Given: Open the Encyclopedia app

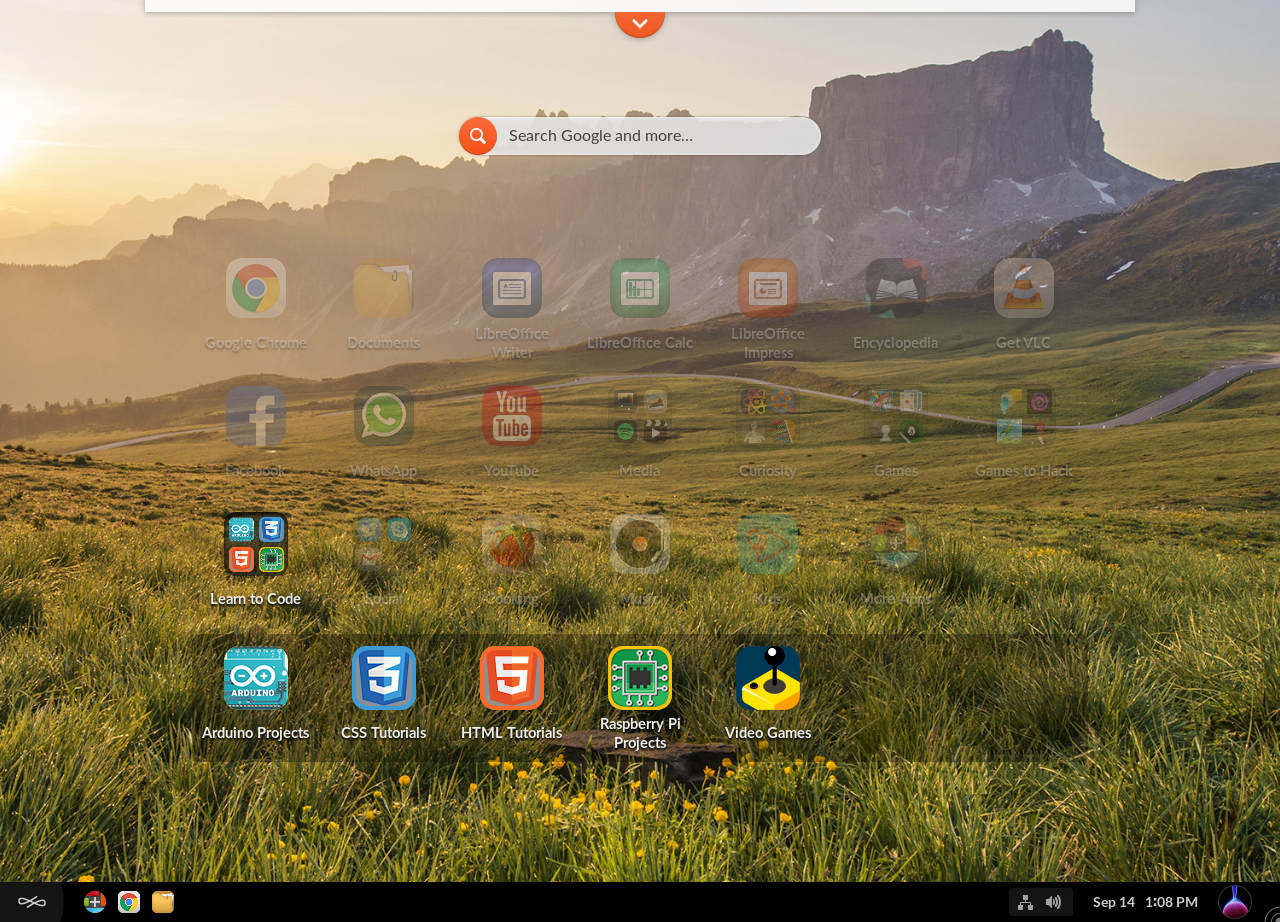Looking at the screenshot, I should click(896, 288).
